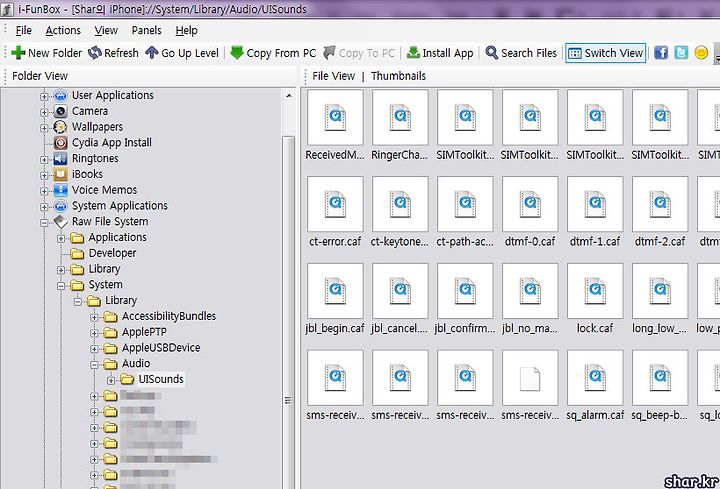This screenshot has height=489, width=720.
Task: Click the smiley face icon
Action: point(701,53)
